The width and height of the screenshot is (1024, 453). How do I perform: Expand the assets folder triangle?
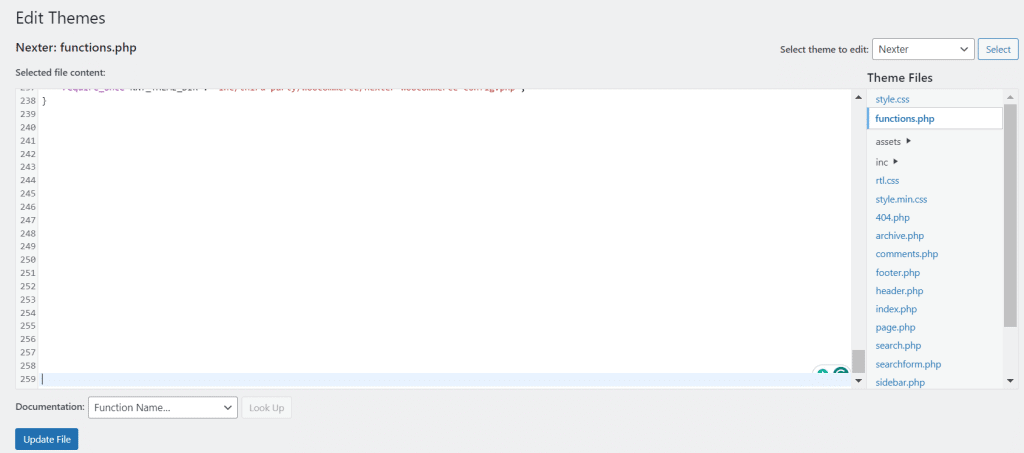[908, 141]
